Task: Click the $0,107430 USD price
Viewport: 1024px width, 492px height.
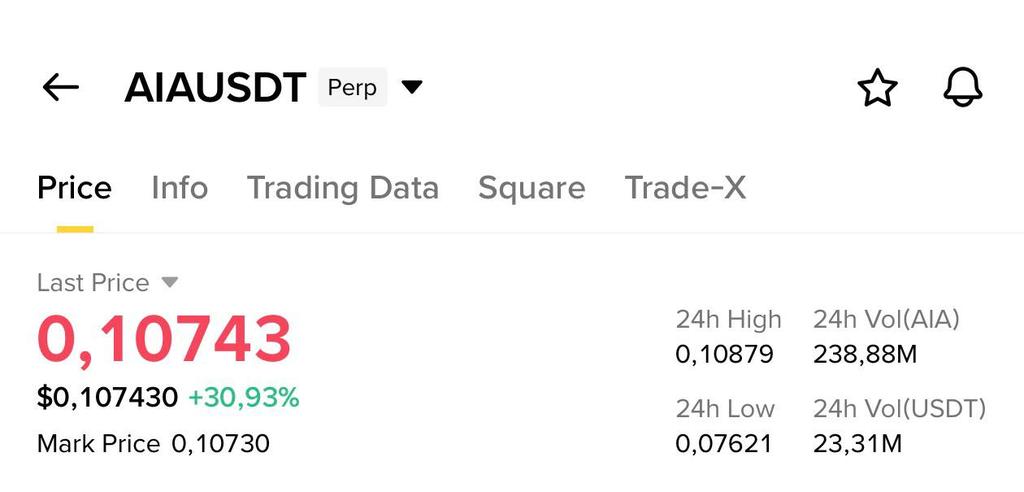Action: 107,398
